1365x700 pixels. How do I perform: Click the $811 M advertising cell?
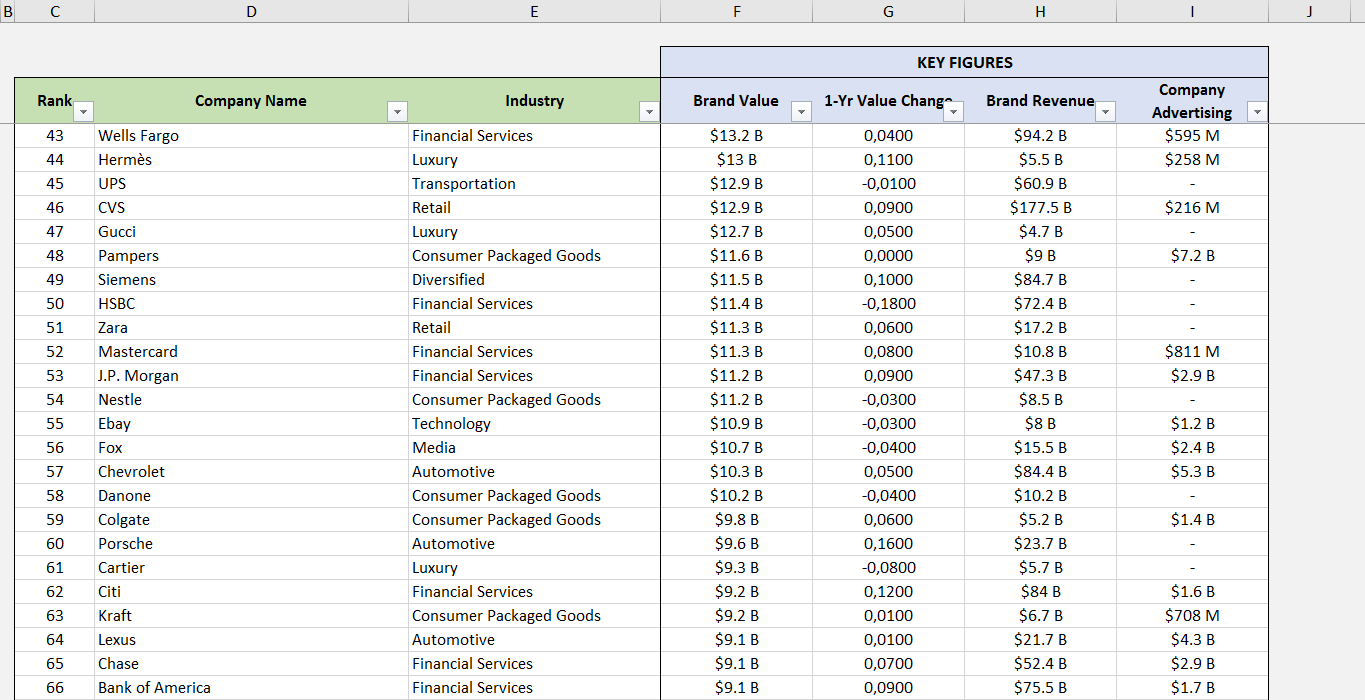1192,352
